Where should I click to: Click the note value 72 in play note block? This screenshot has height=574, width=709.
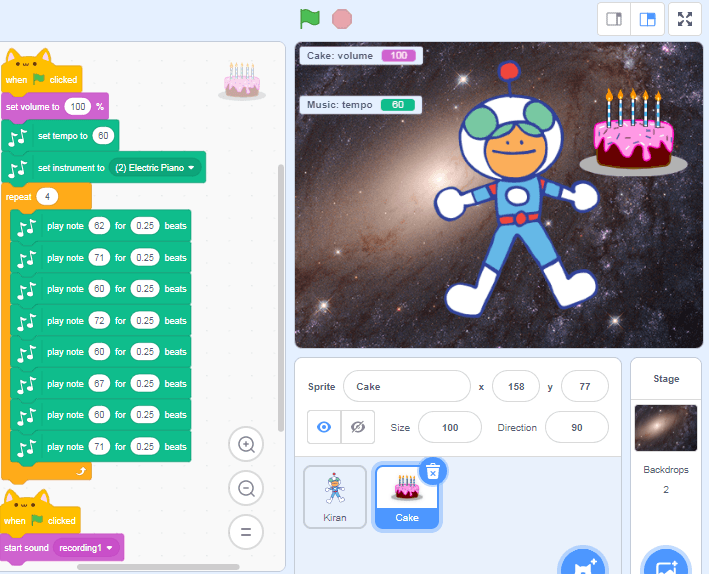(x=99, y=321)
